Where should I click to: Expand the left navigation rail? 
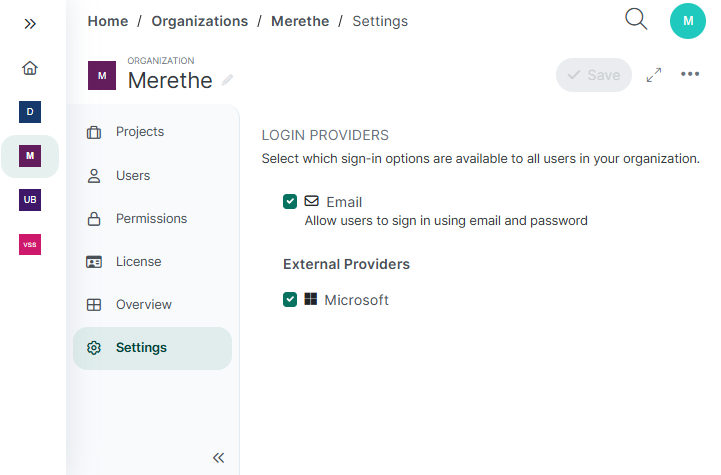tap(30, 23)
